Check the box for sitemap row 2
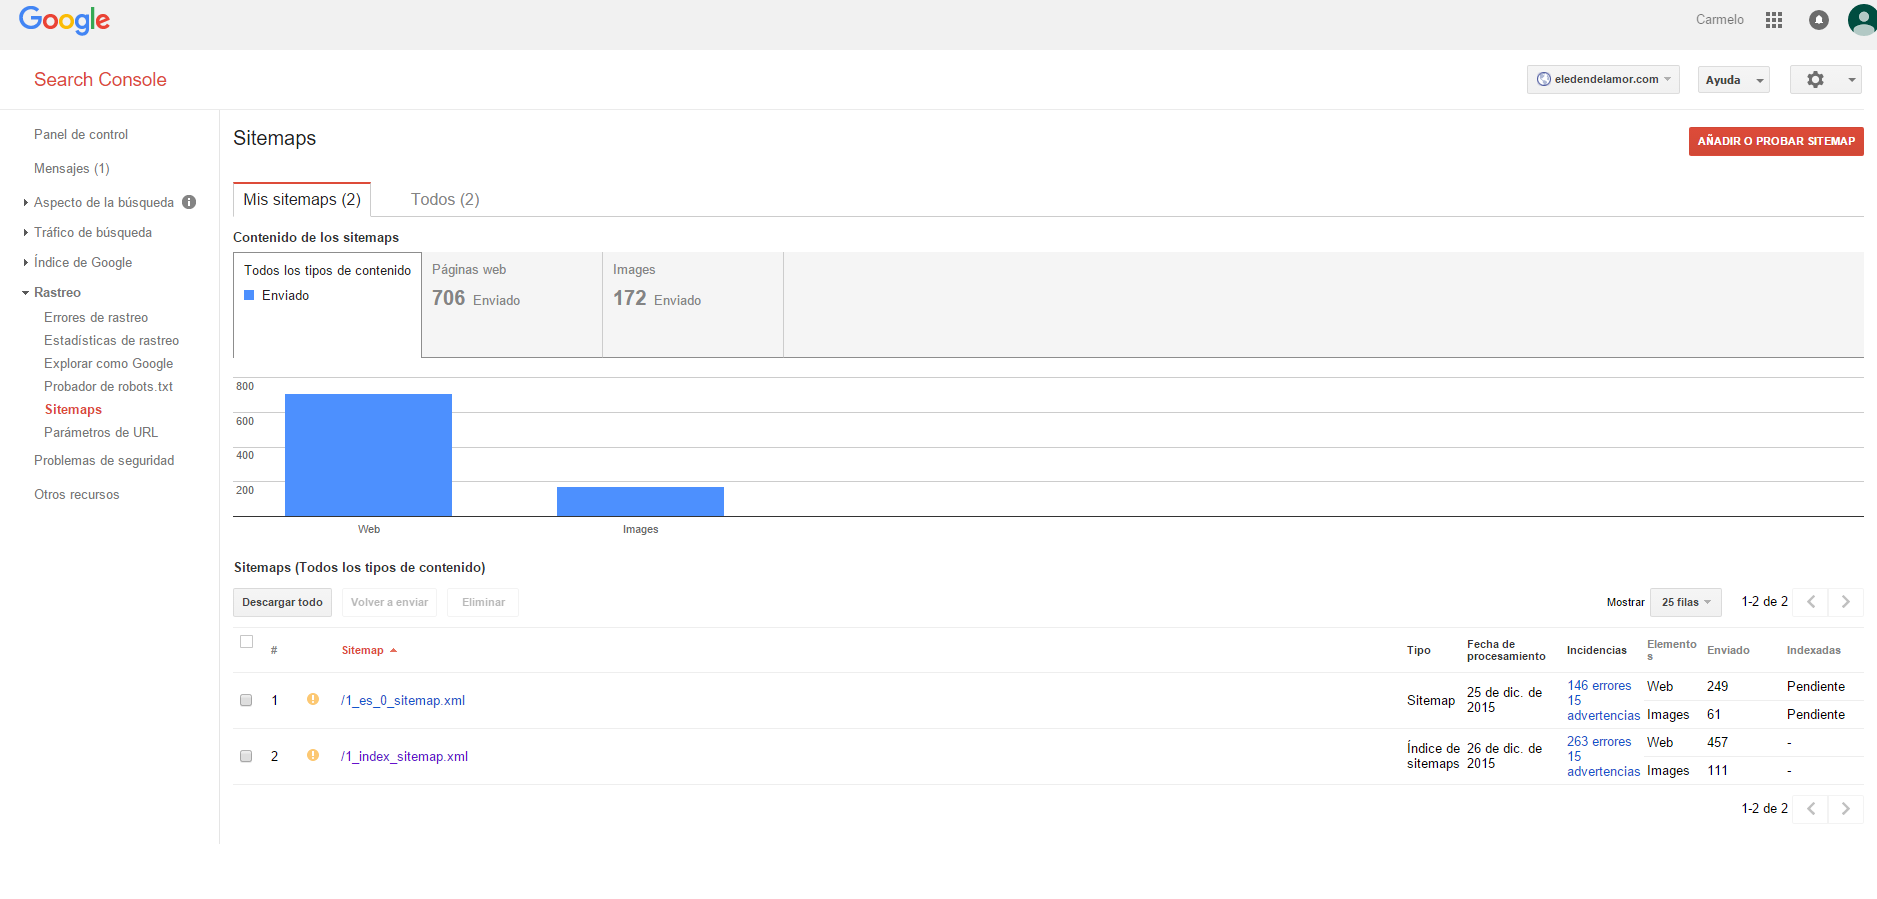Viewport: 1877px width, 899px height. click(x=246, y=756)
